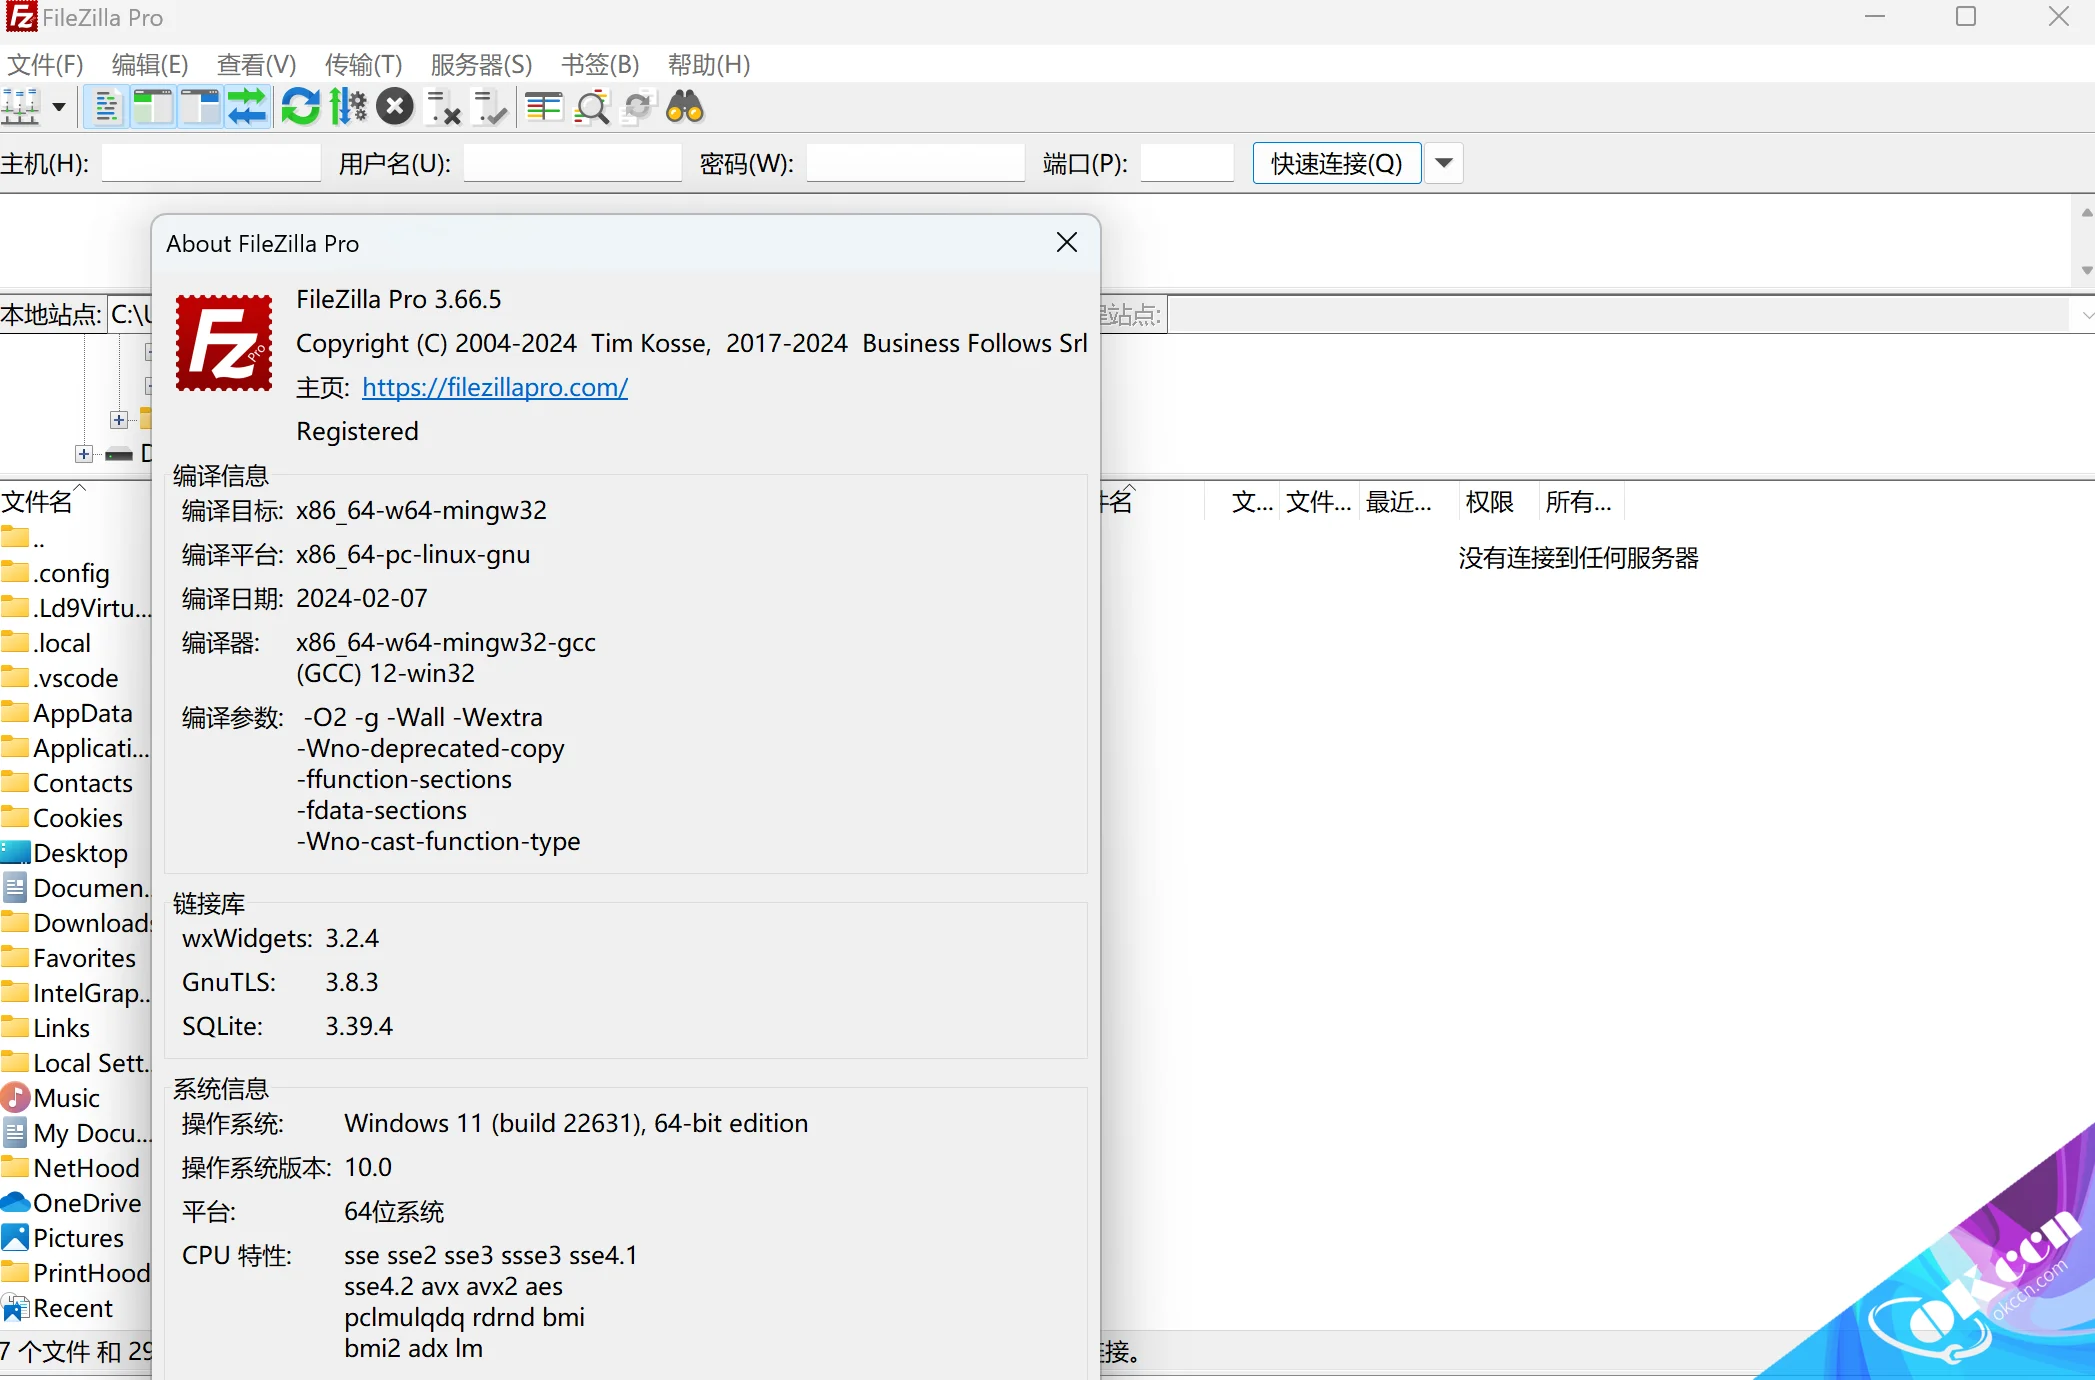The height and width of the screenshot is (1380, 2095).
Task: Open the 查看(V) menu
Action: 256,65
